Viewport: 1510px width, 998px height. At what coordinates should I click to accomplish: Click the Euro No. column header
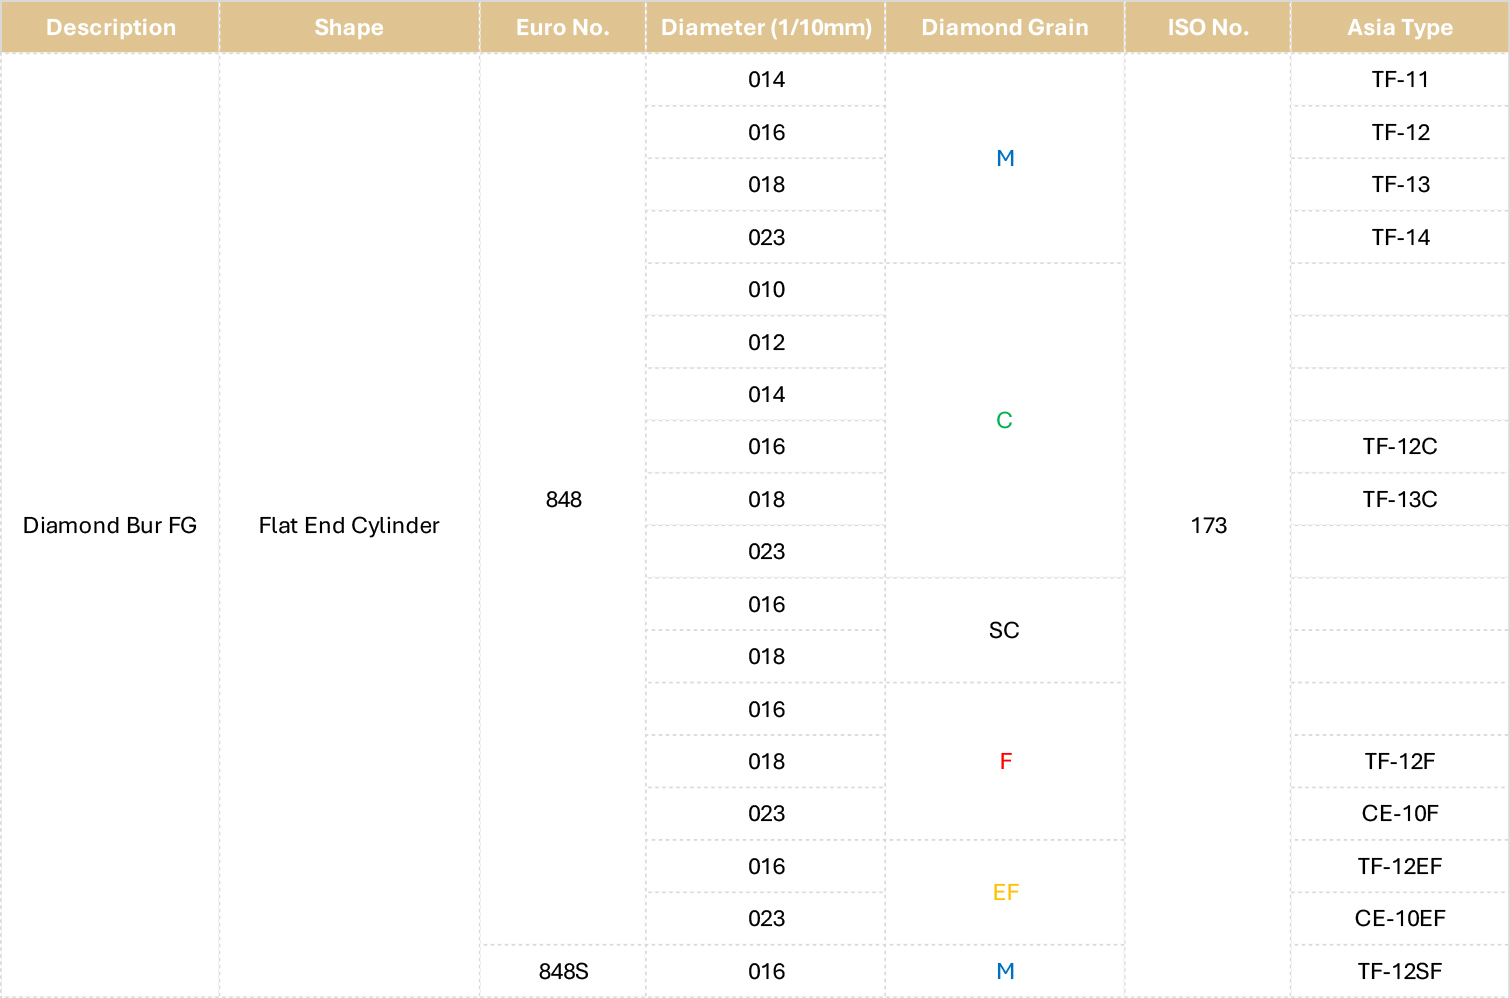(x=563, y=27)
